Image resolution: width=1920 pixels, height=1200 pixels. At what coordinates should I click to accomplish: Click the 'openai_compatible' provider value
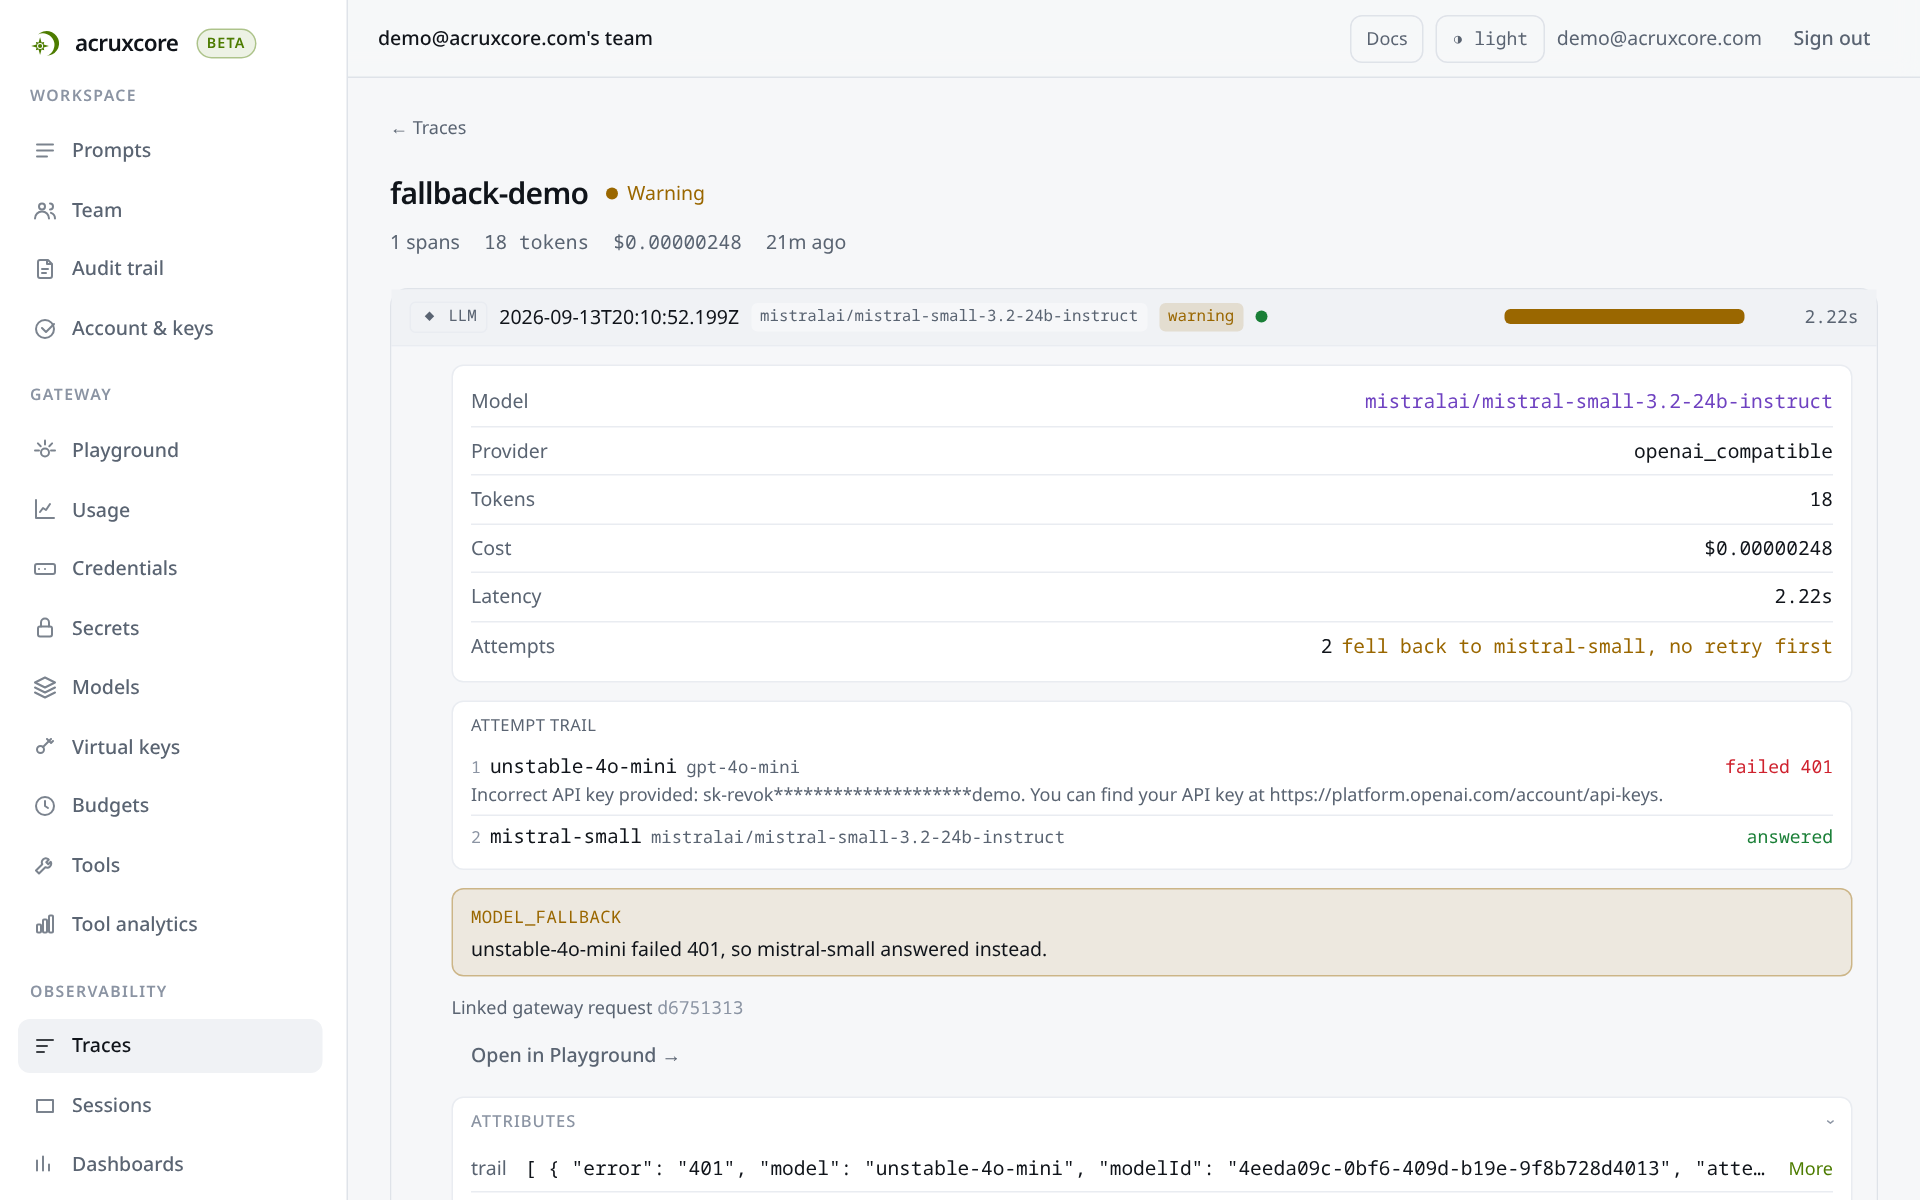click(1733, 451)
